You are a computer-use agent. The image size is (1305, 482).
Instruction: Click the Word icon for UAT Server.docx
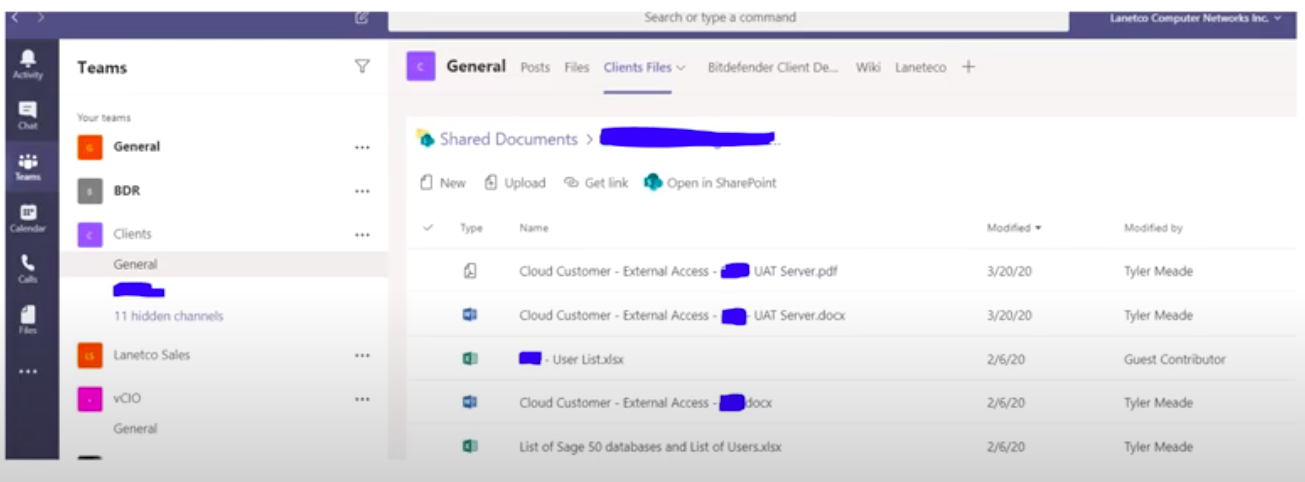(469, 315)
